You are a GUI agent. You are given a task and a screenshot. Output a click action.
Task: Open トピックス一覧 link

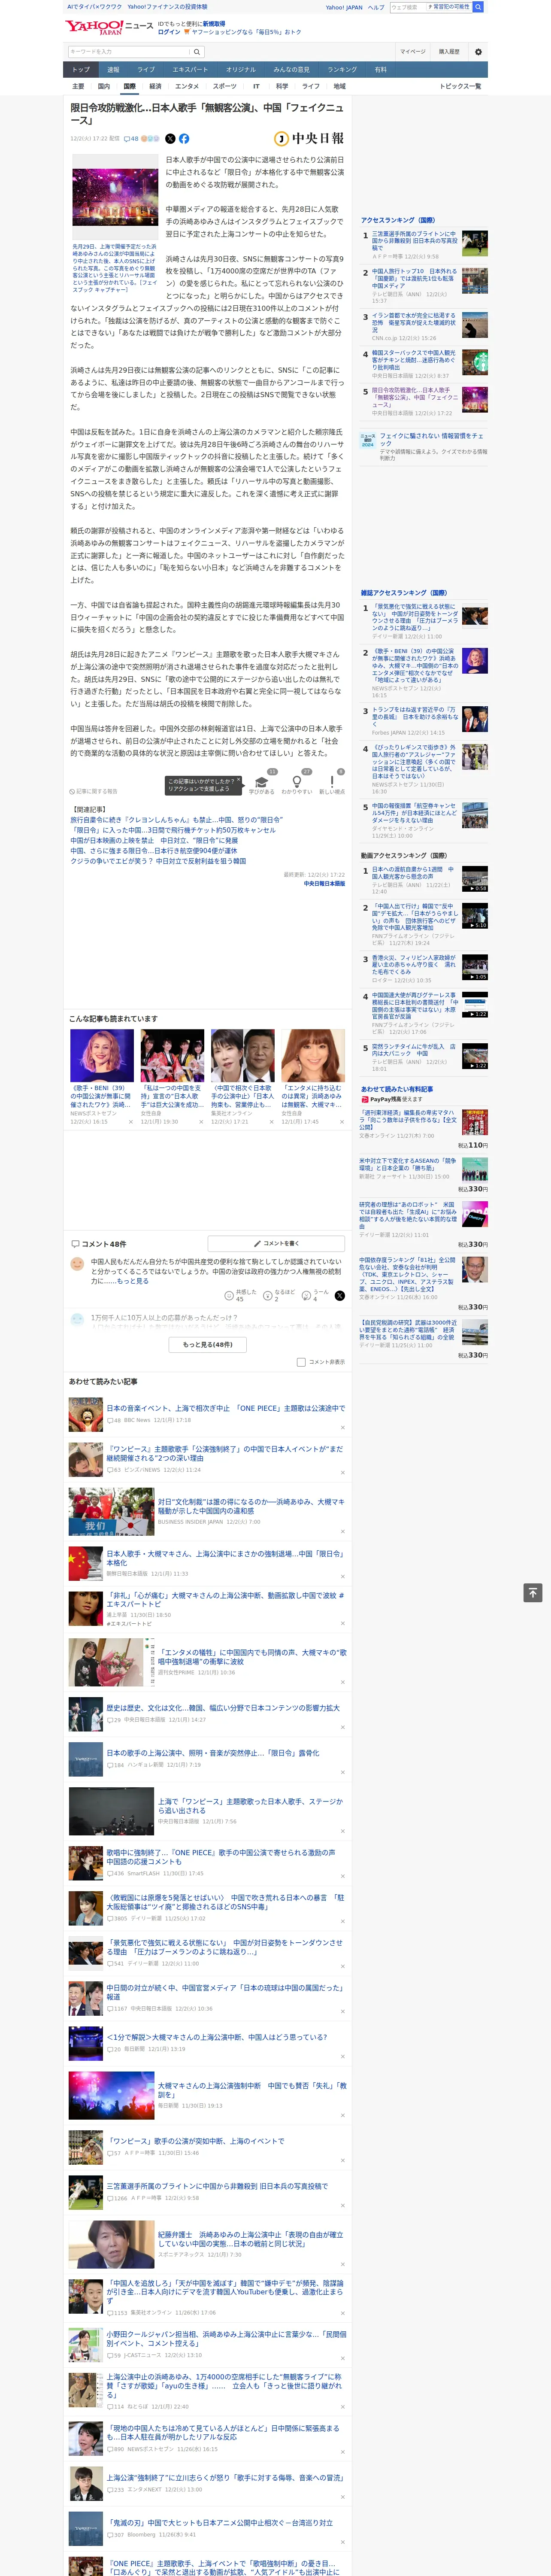tap(460, 87)
